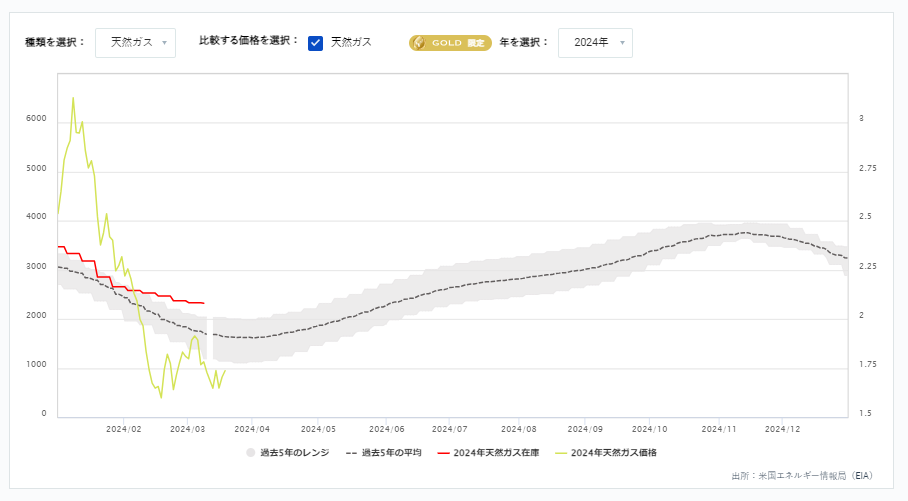Click the 2024/09 x-axis label
This screenshot has height=501, width=908.
585,429
